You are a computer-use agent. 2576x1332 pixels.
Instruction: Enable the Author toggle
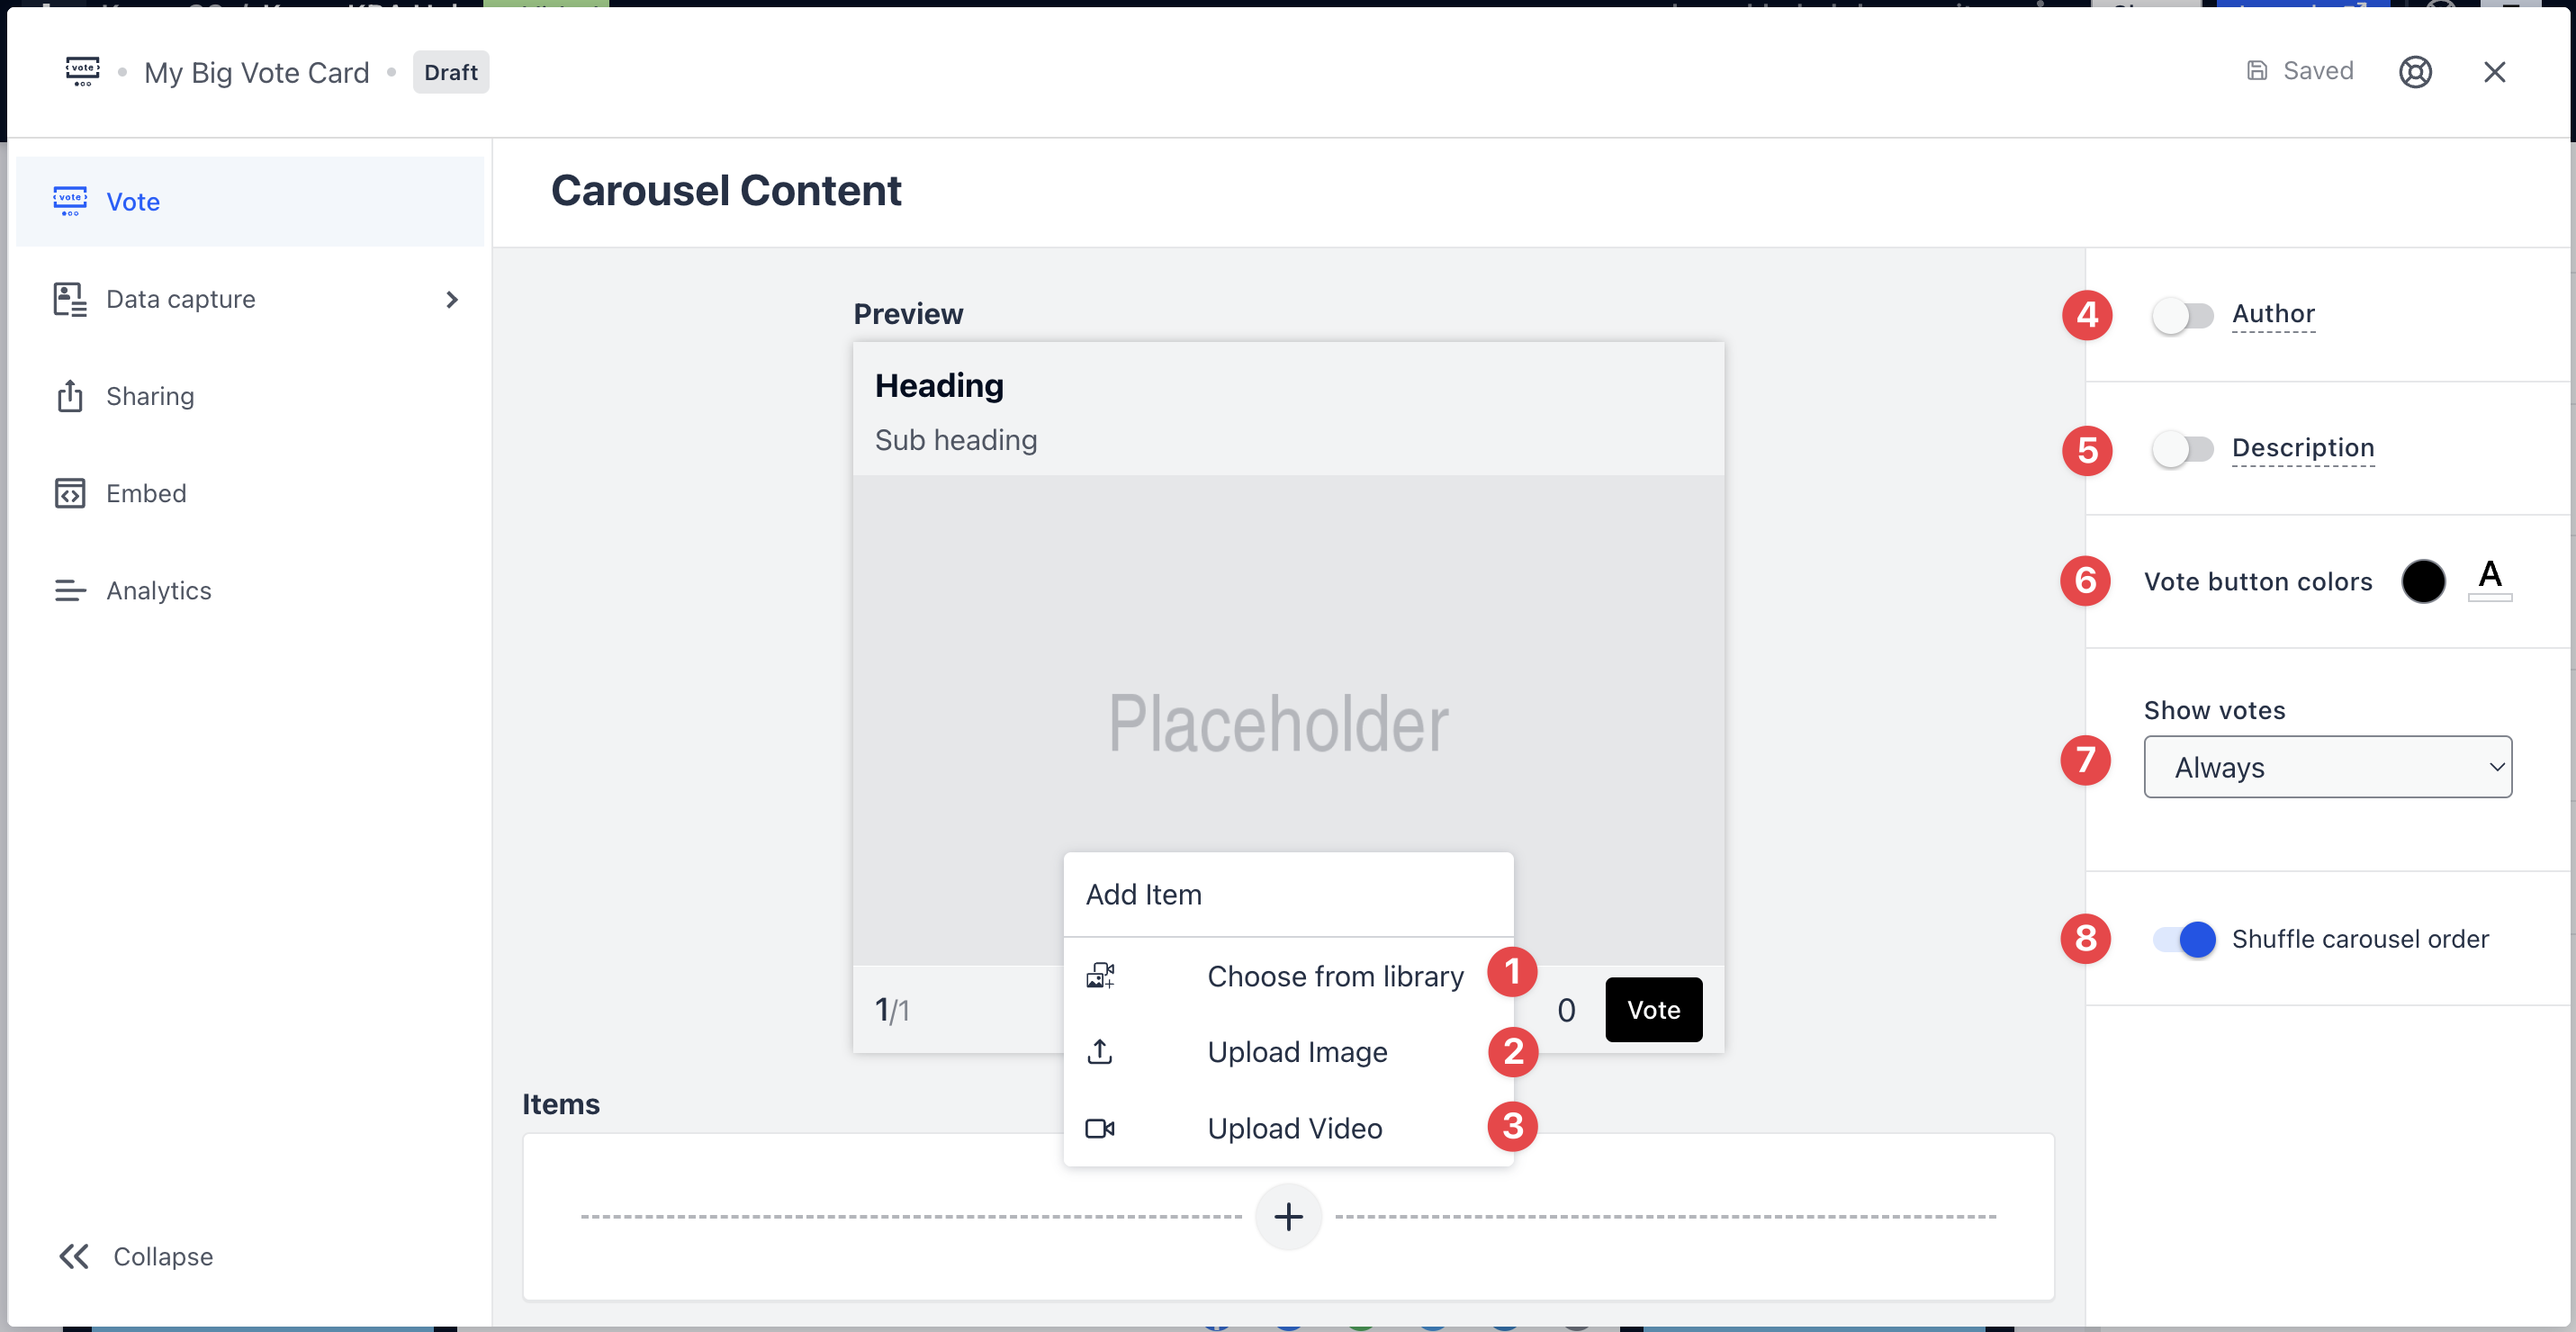click(x=2182, y=316)
